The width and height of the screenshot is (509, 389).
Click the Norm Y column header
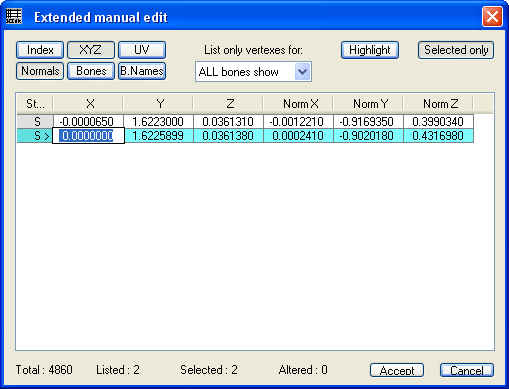368,104
